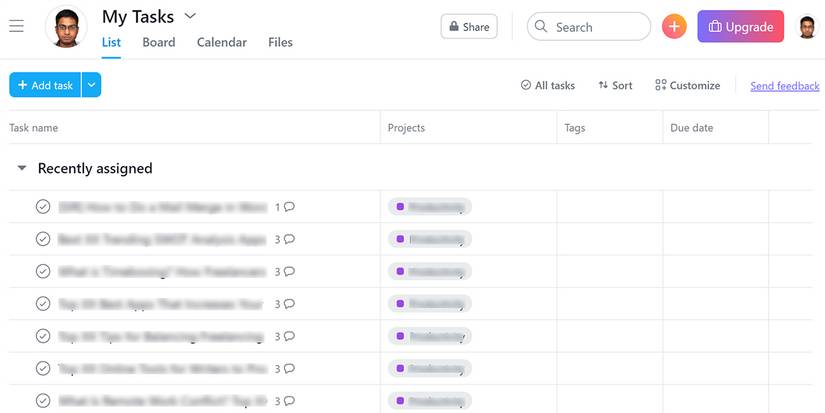Open the Customize view options
Image resolution: width=825 pixels, height=413 pixels.
[687, 85]
